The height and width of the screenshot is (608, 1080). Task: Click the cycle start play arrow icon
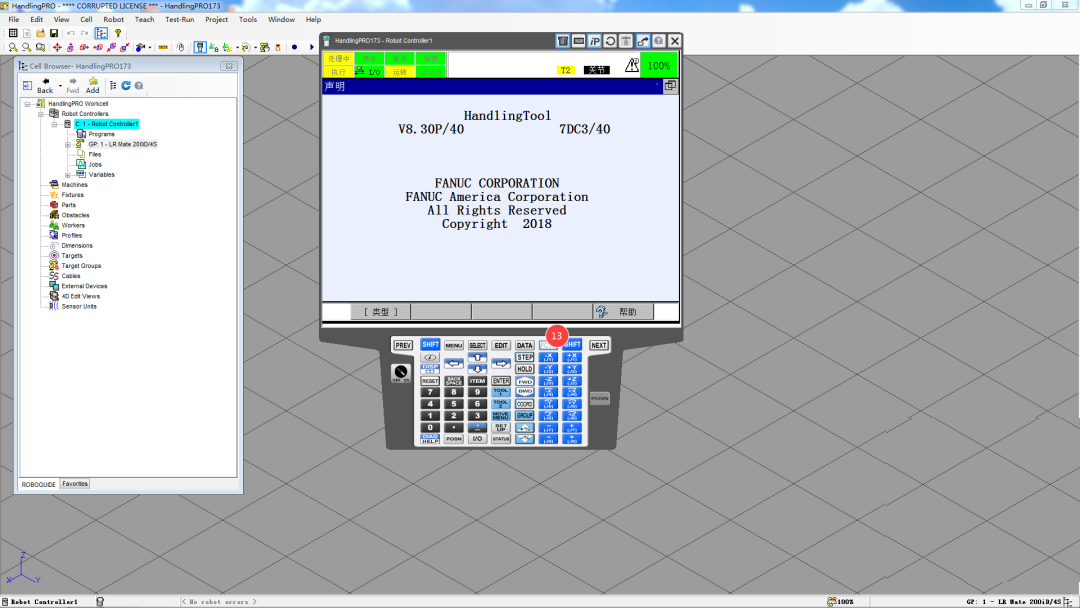pyautogui.click(x=311, y=48)
